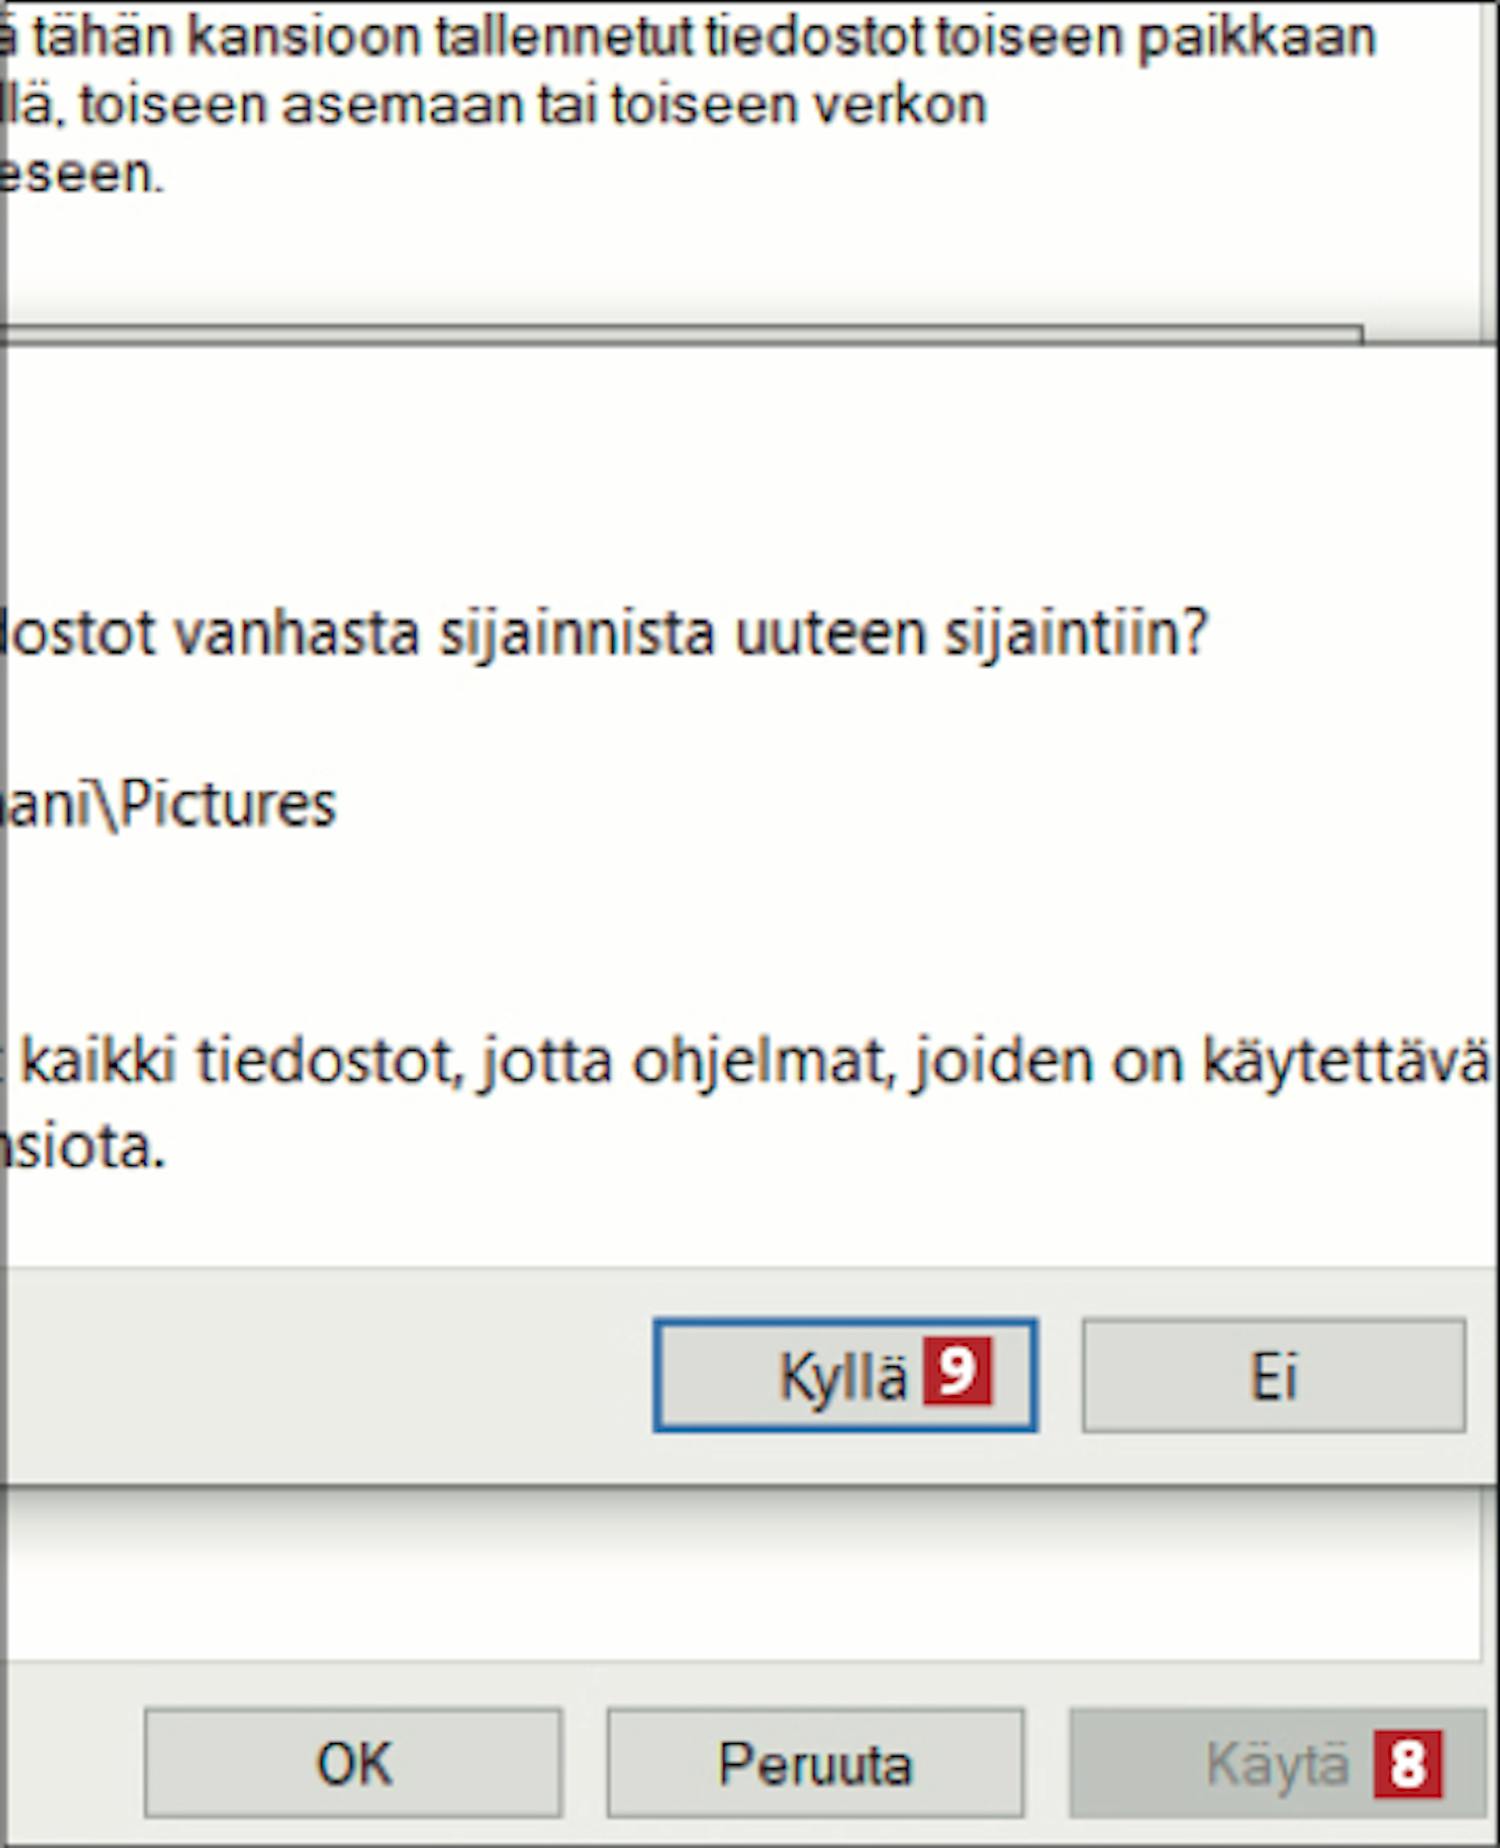This screenshot has width=1500, height=1848.
Task: Click OK in the properties dialog
Action: point(353,1762)
